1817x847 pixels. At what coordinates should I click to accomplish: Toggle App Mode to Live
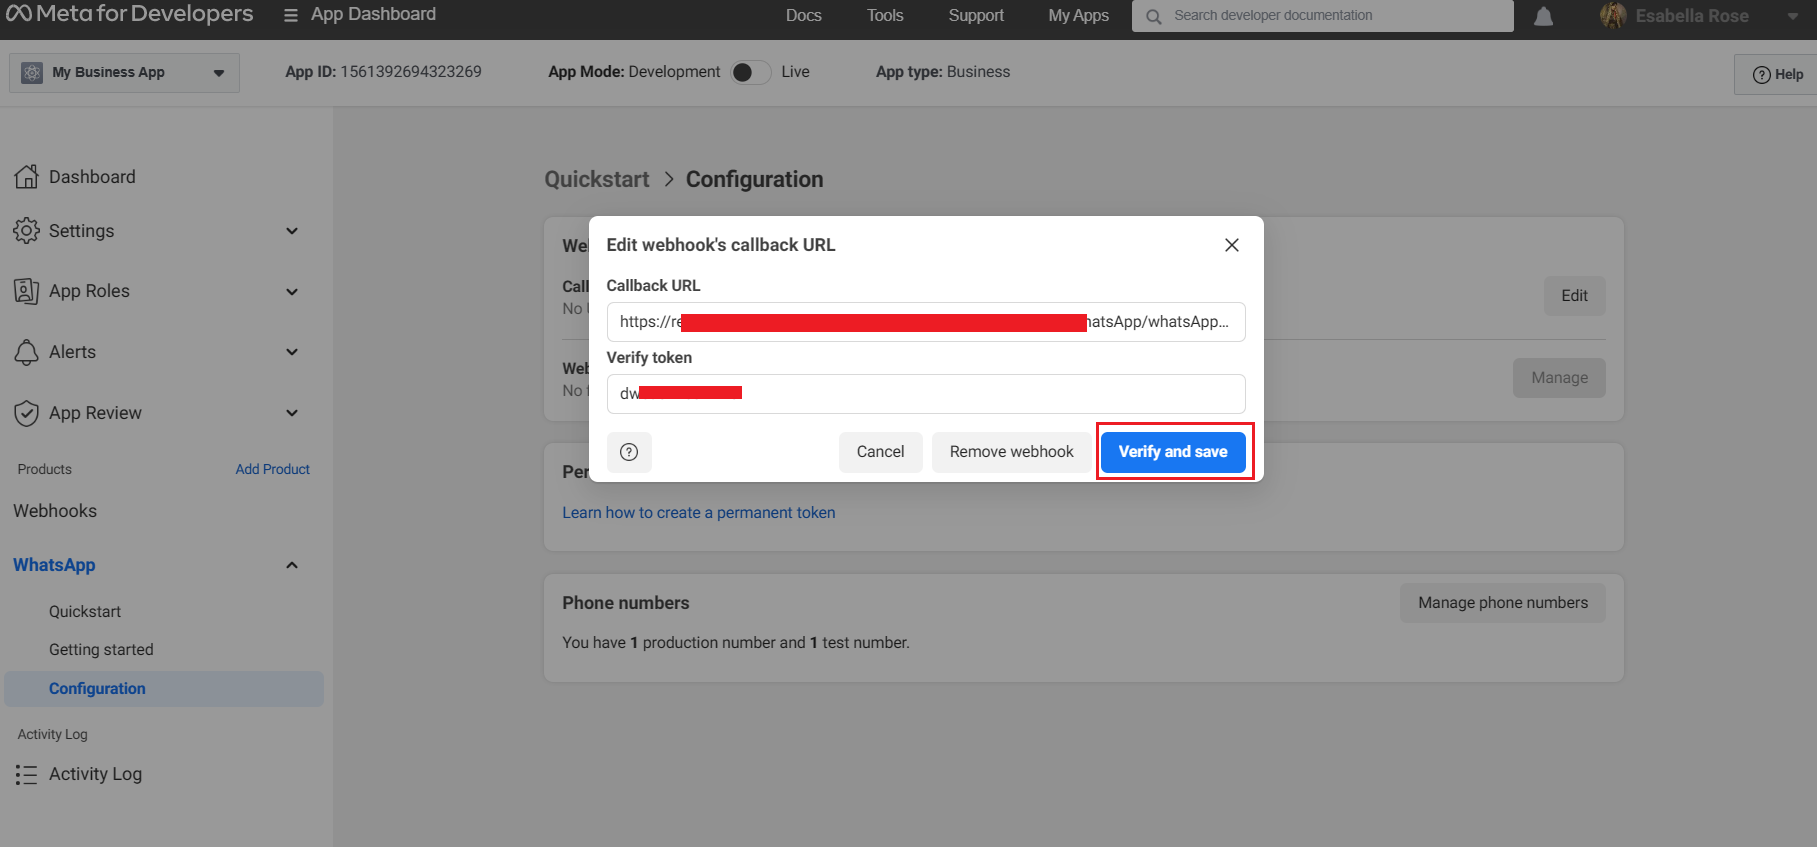[751, 72]
